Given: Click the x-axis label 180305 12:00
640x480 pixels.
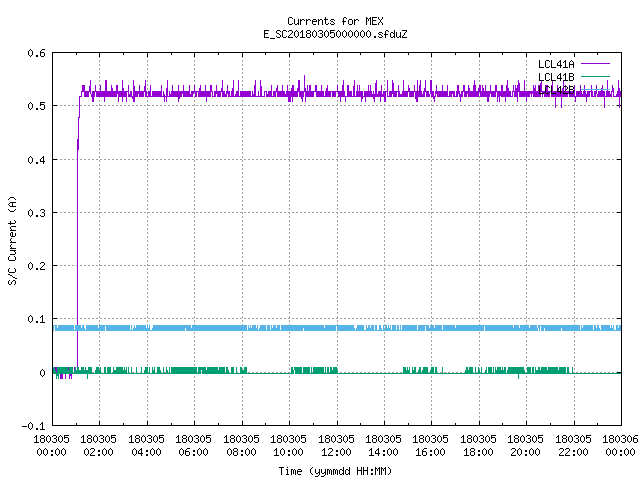Looking at the screenshot, I should tap(336, 446).
